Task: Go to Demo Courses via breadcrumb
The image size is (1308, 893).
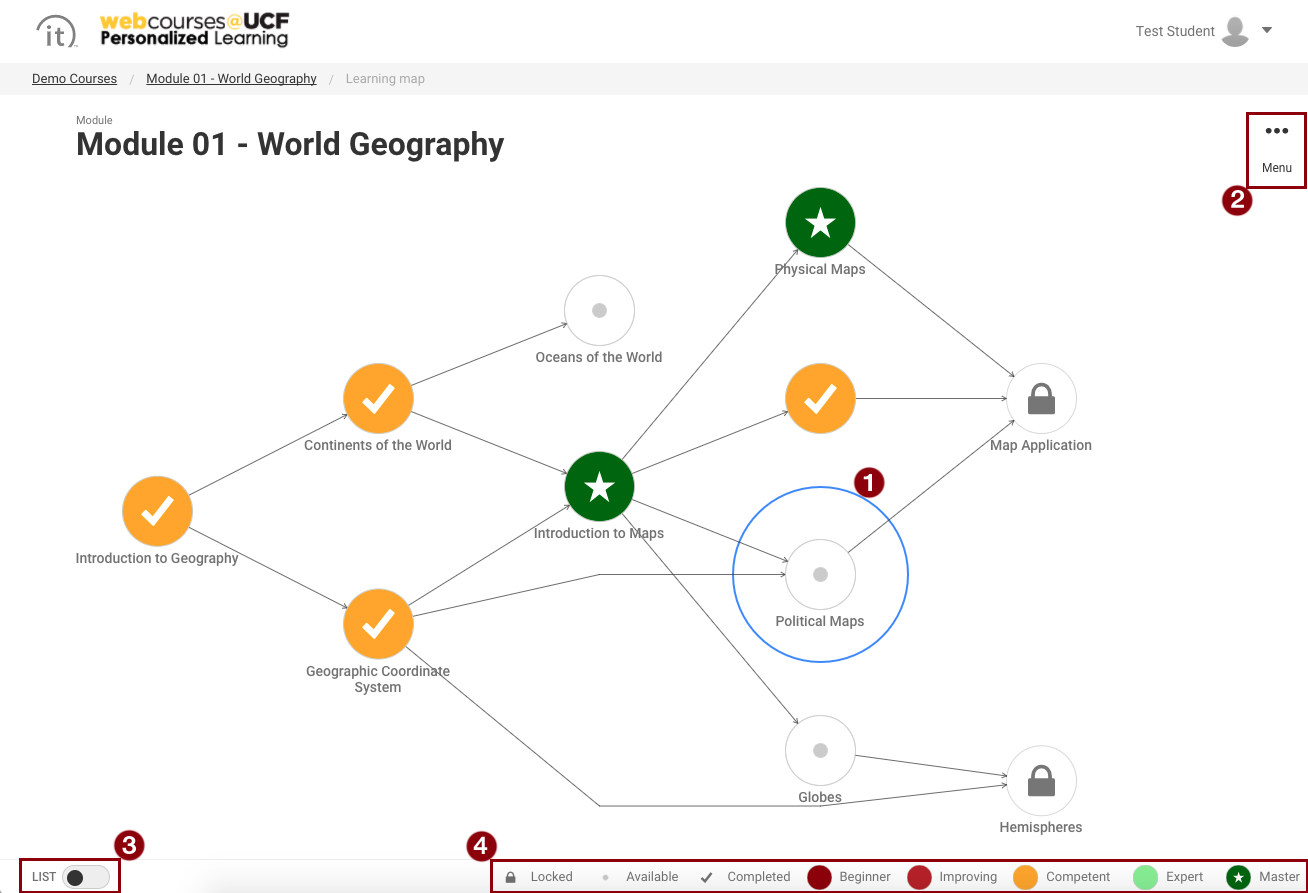Action: tap(74, 78)
